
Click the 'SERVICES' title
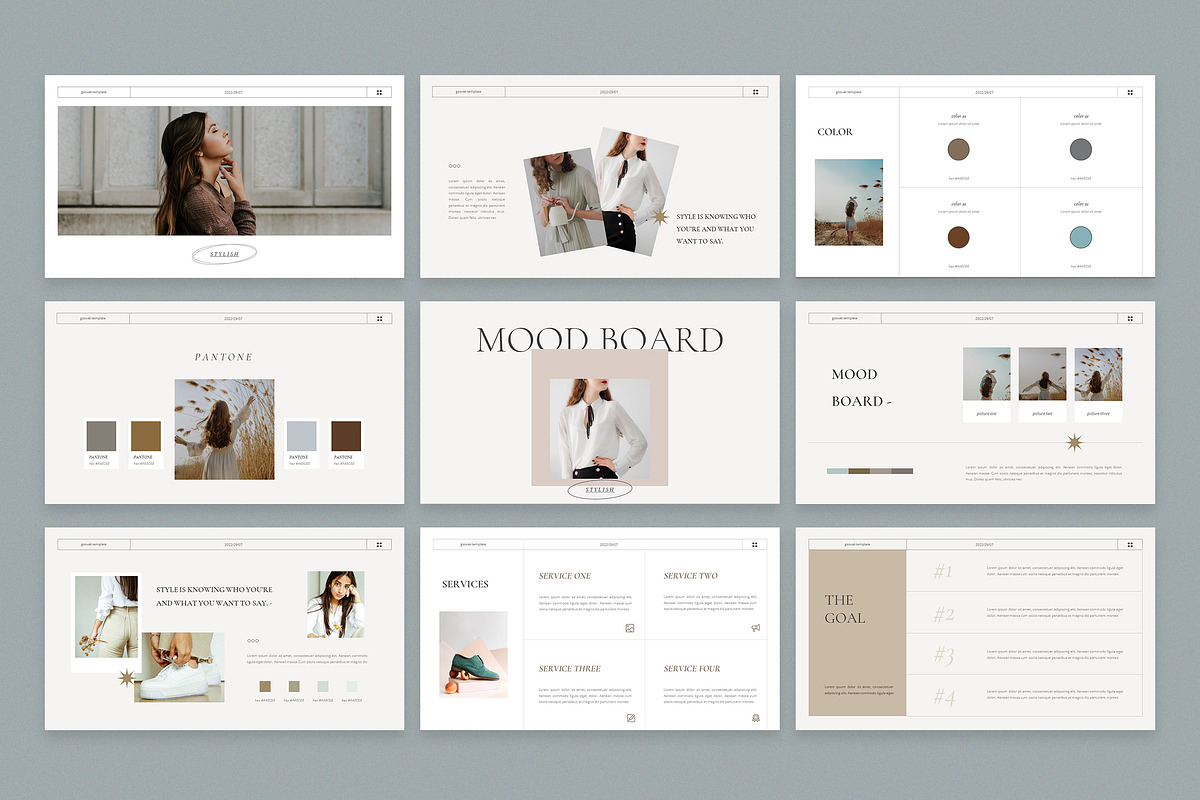[465, 584]
